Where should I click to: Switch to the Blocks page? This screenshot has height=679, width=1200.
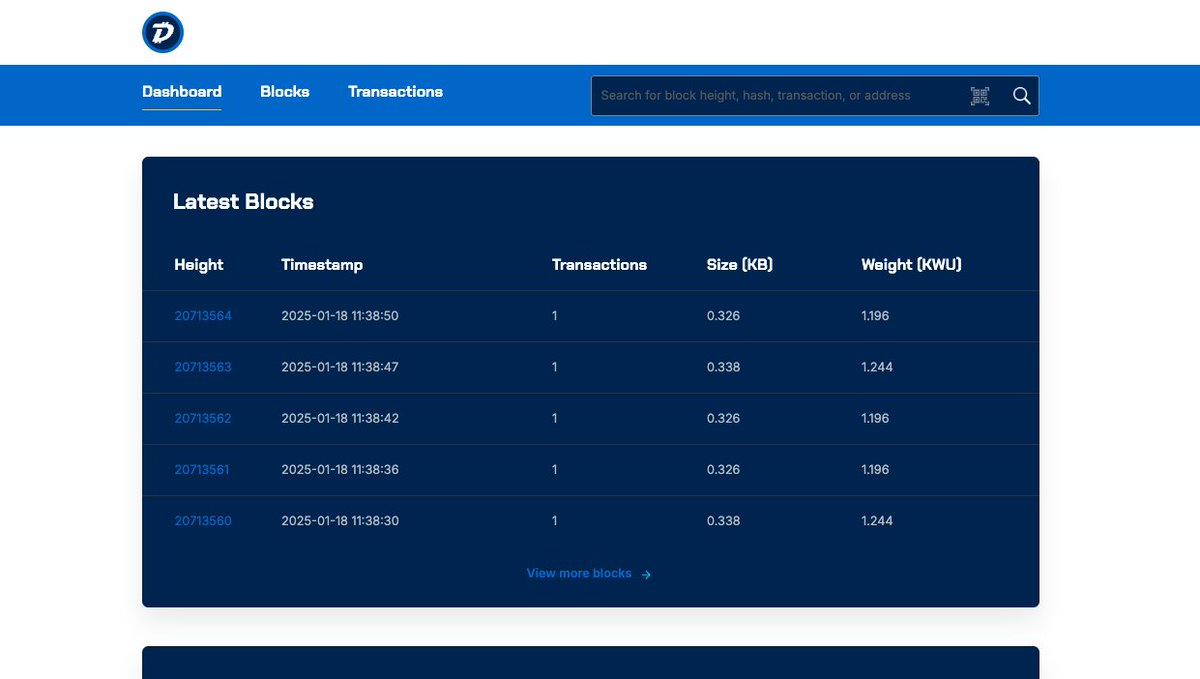point(285,91)
